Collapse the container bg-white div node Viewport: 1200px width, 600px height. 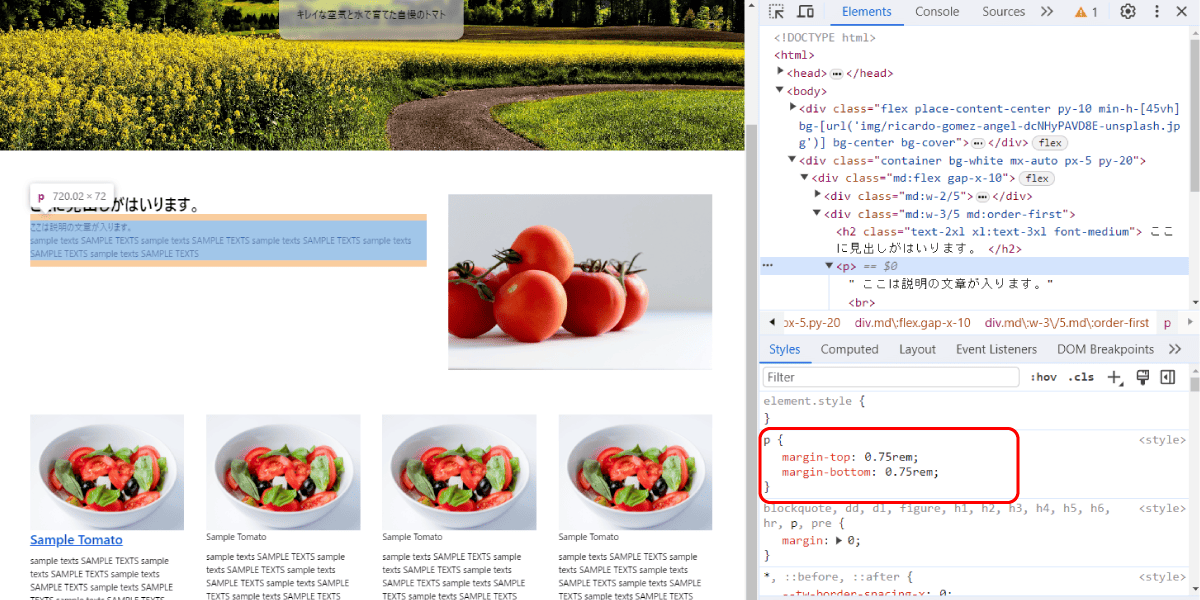click(x=793, y=160)
